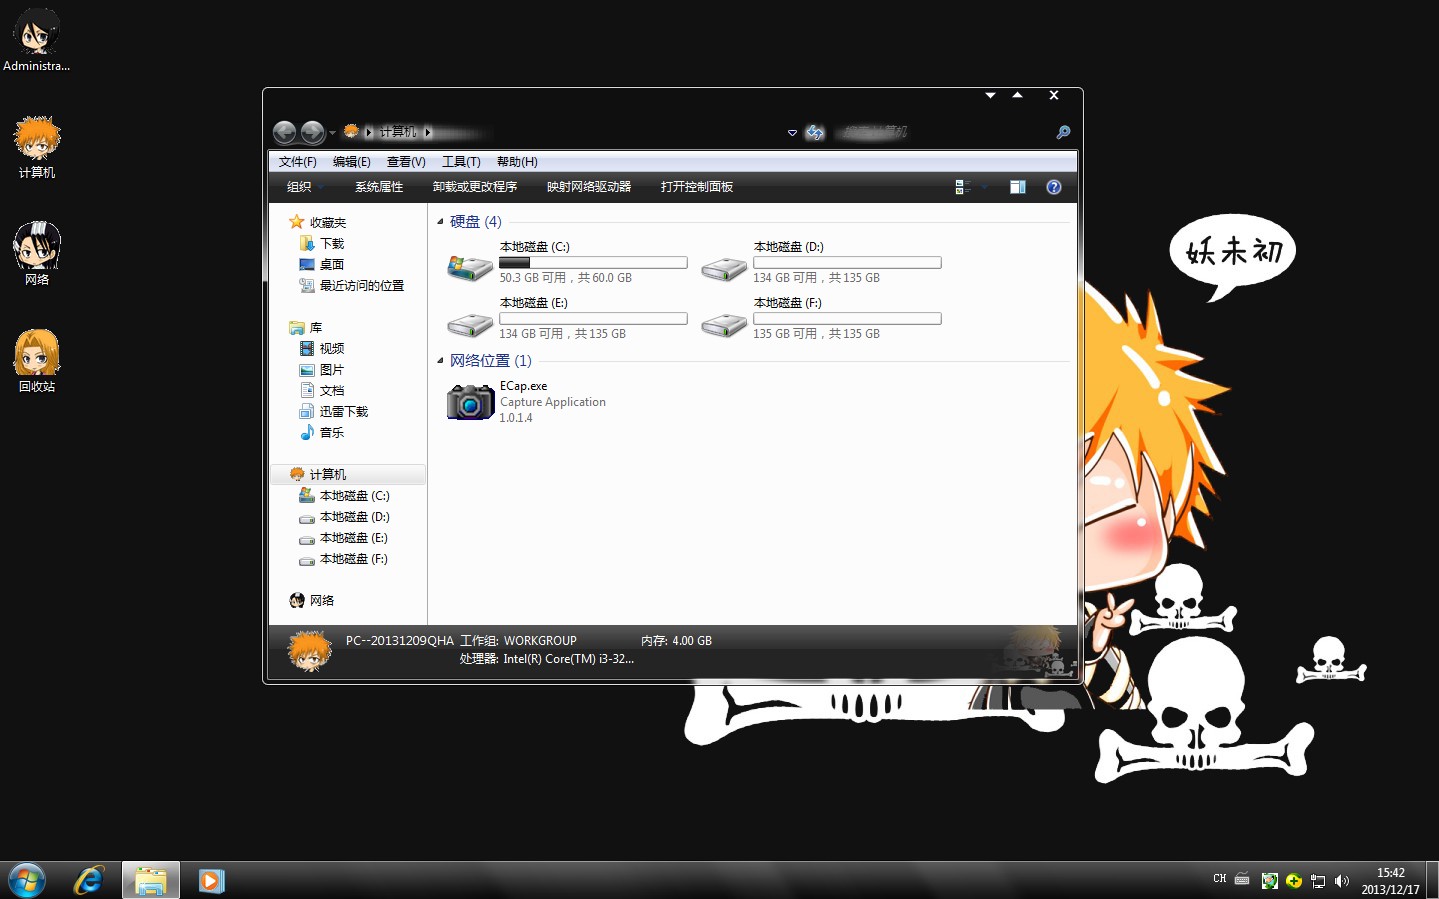Click the C: drive usage bar
1439x899 pixels.
[593, 263]
